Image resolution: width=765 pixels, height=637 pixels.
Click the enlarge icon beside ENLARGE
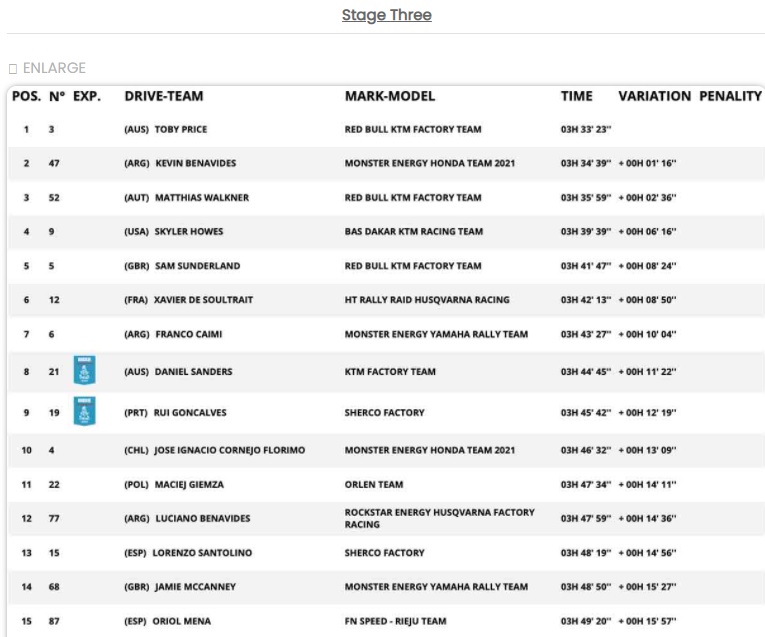[13, 69]
